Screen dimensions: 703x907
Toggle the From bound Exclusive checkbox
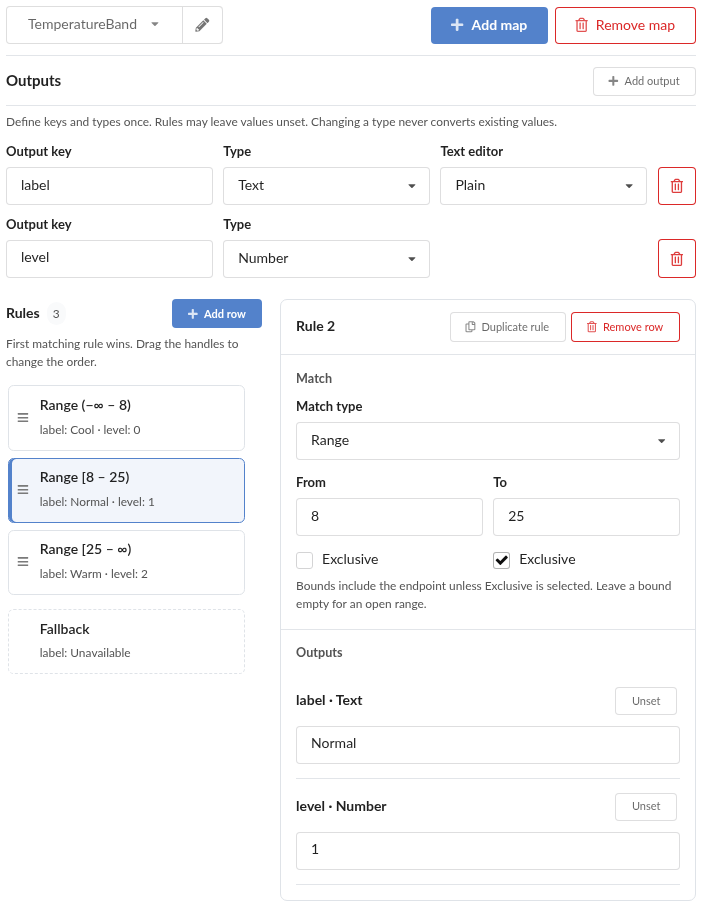point(304,560)
